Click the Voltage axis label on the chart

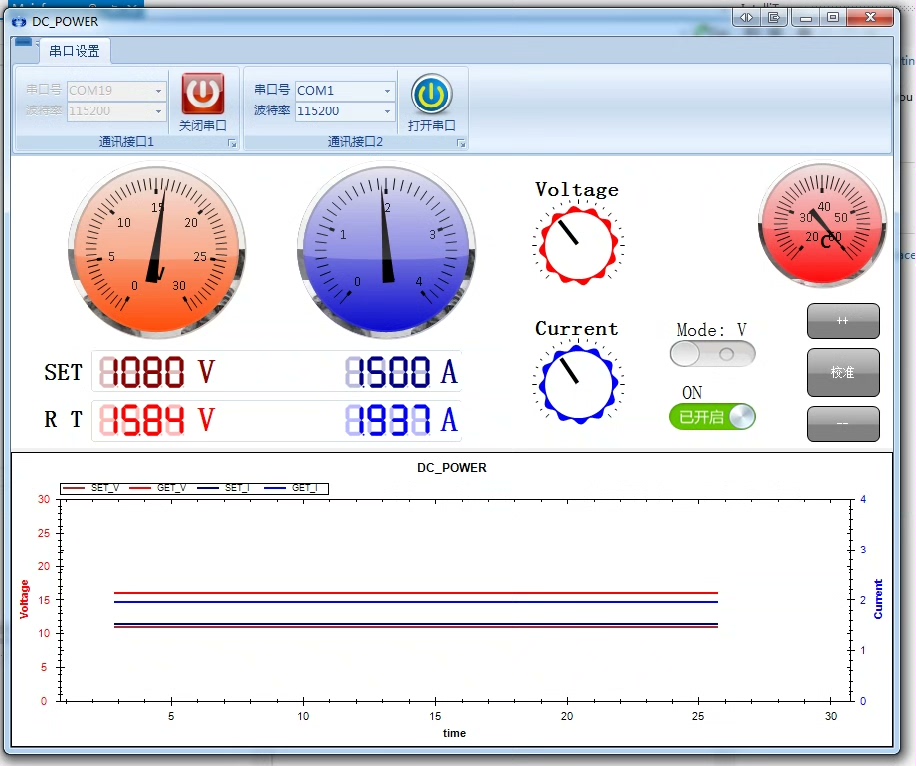pyautogui.click(x=24, y=599)
